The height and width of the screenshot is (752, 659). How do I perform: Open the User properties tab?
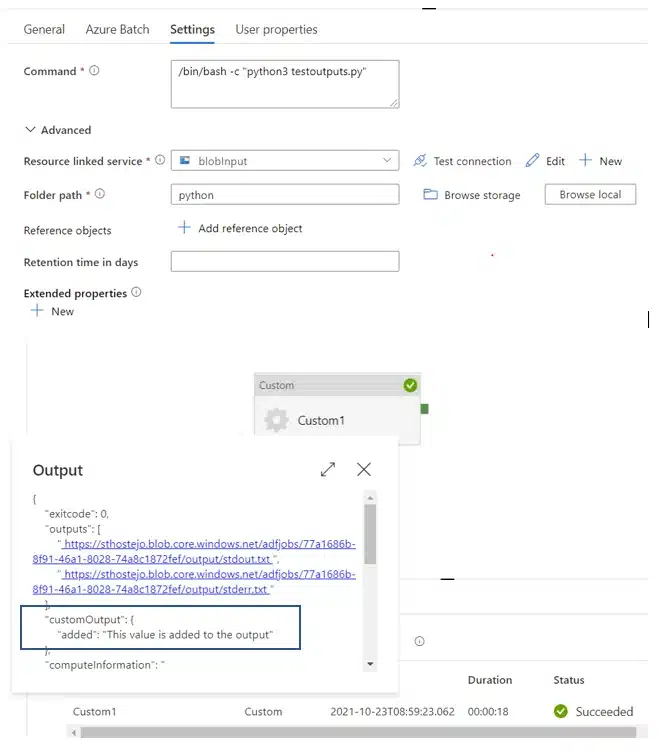276,30
